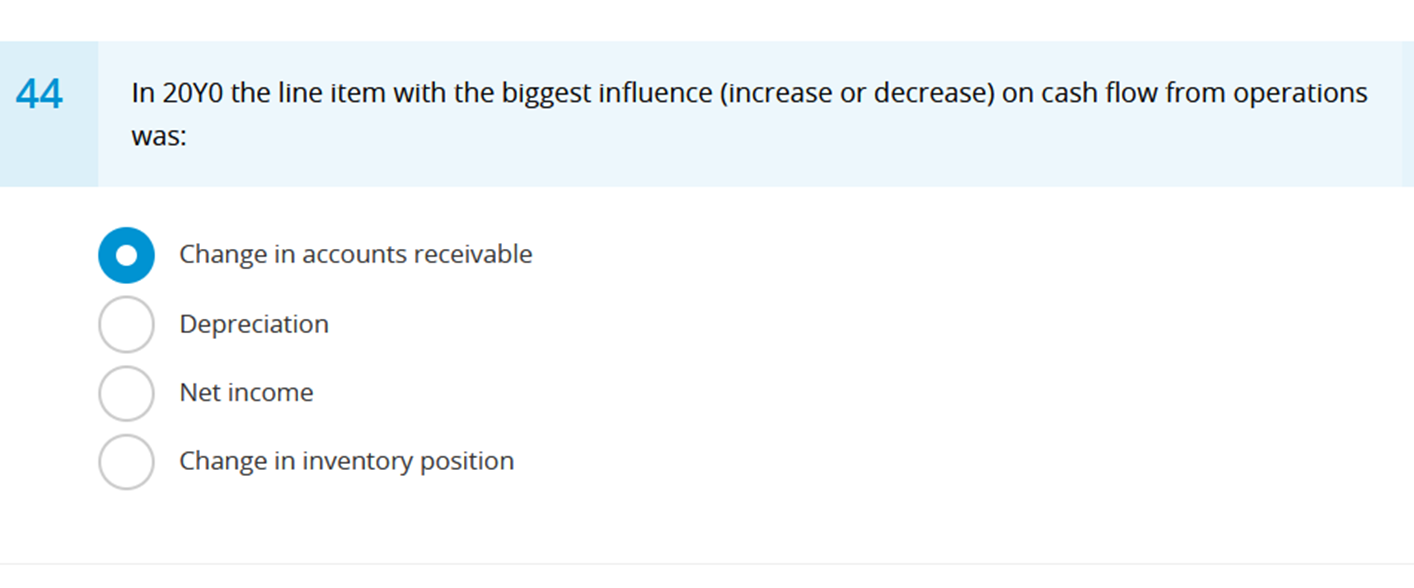
Task: Click the empty radio beside Net income
Action: (126, 393)
